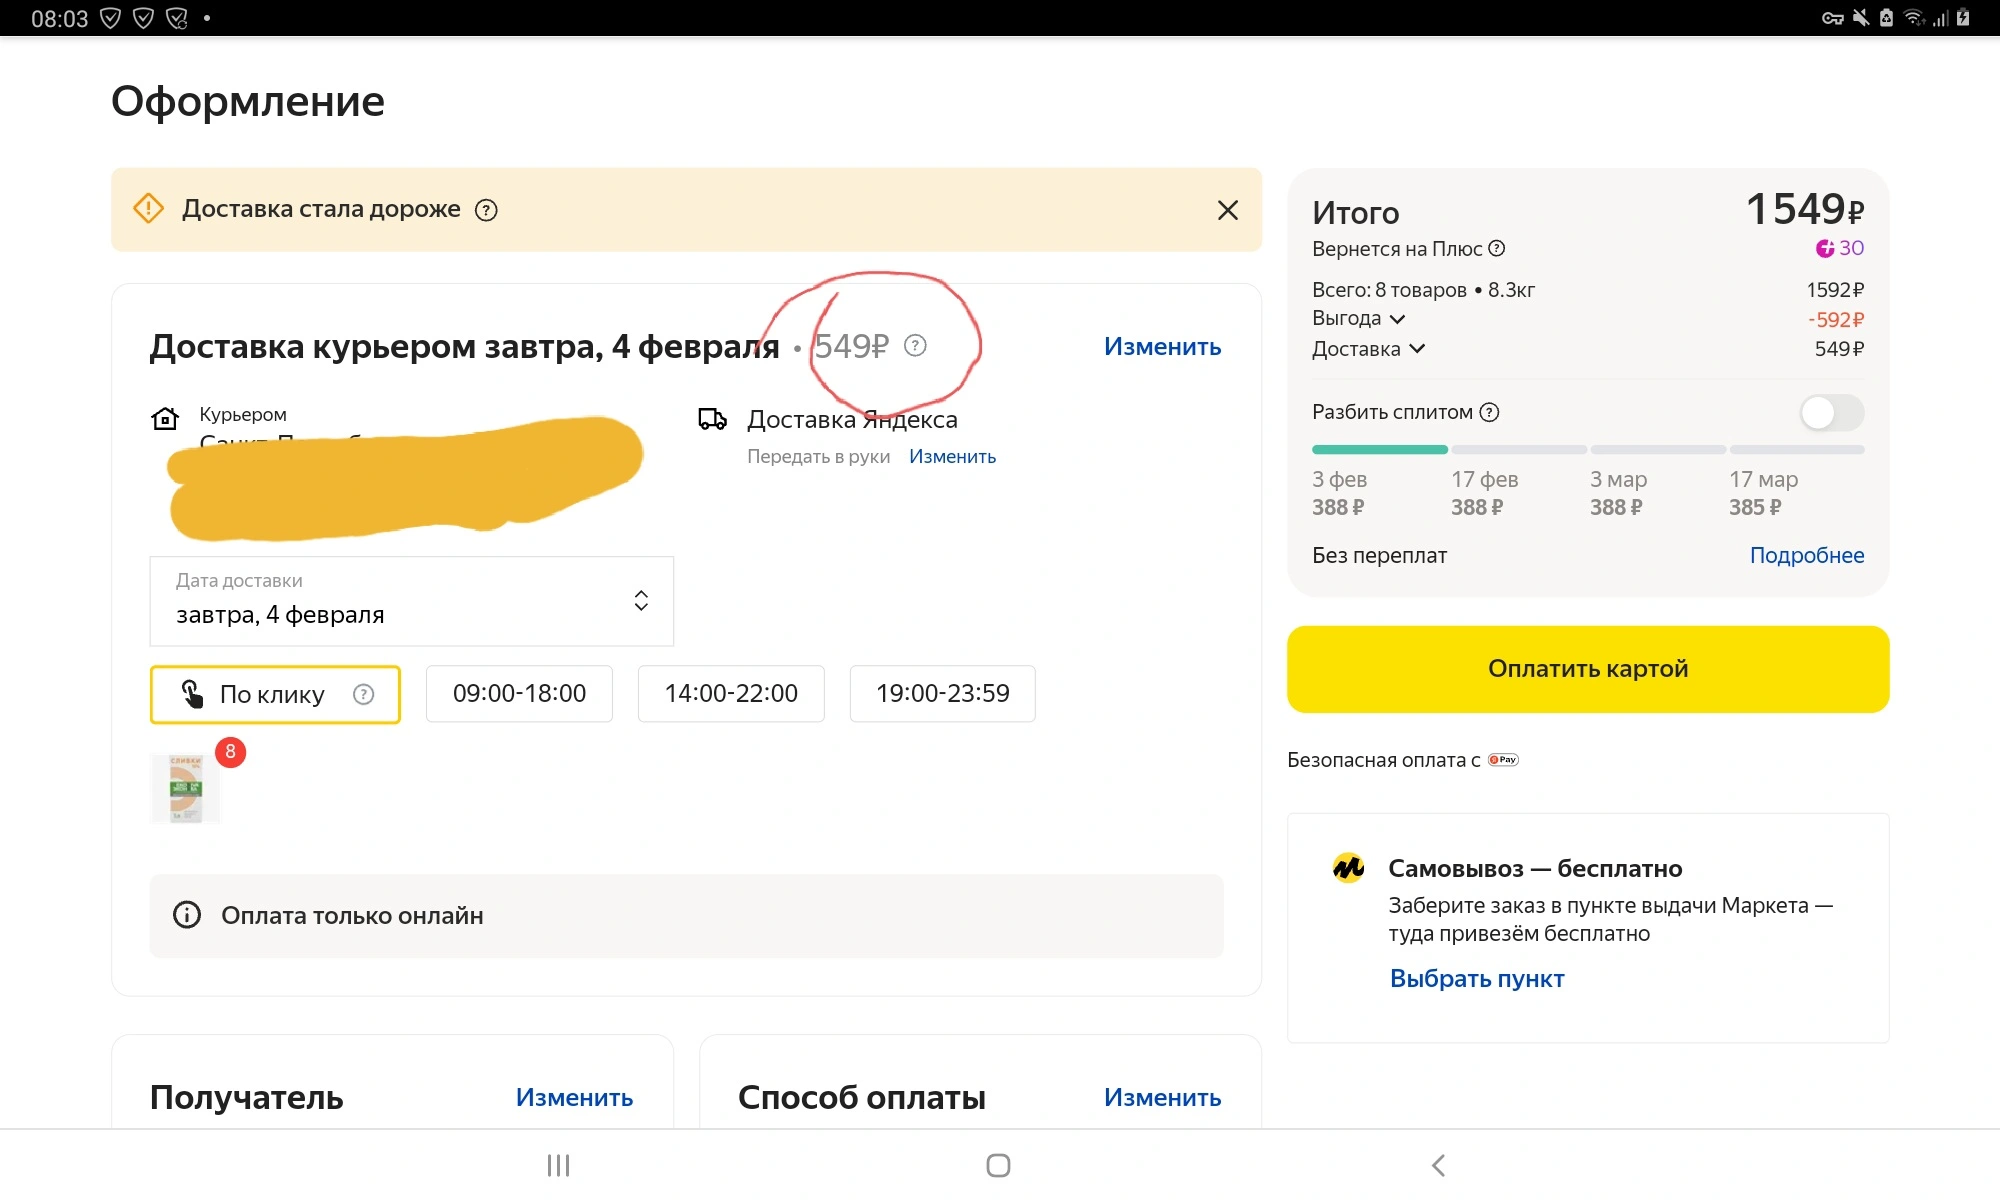Viewport: 2000px width, 1200px height.
Task: Open help icon next to 'Вернется на Плюс'
Action: point(1497,248)
